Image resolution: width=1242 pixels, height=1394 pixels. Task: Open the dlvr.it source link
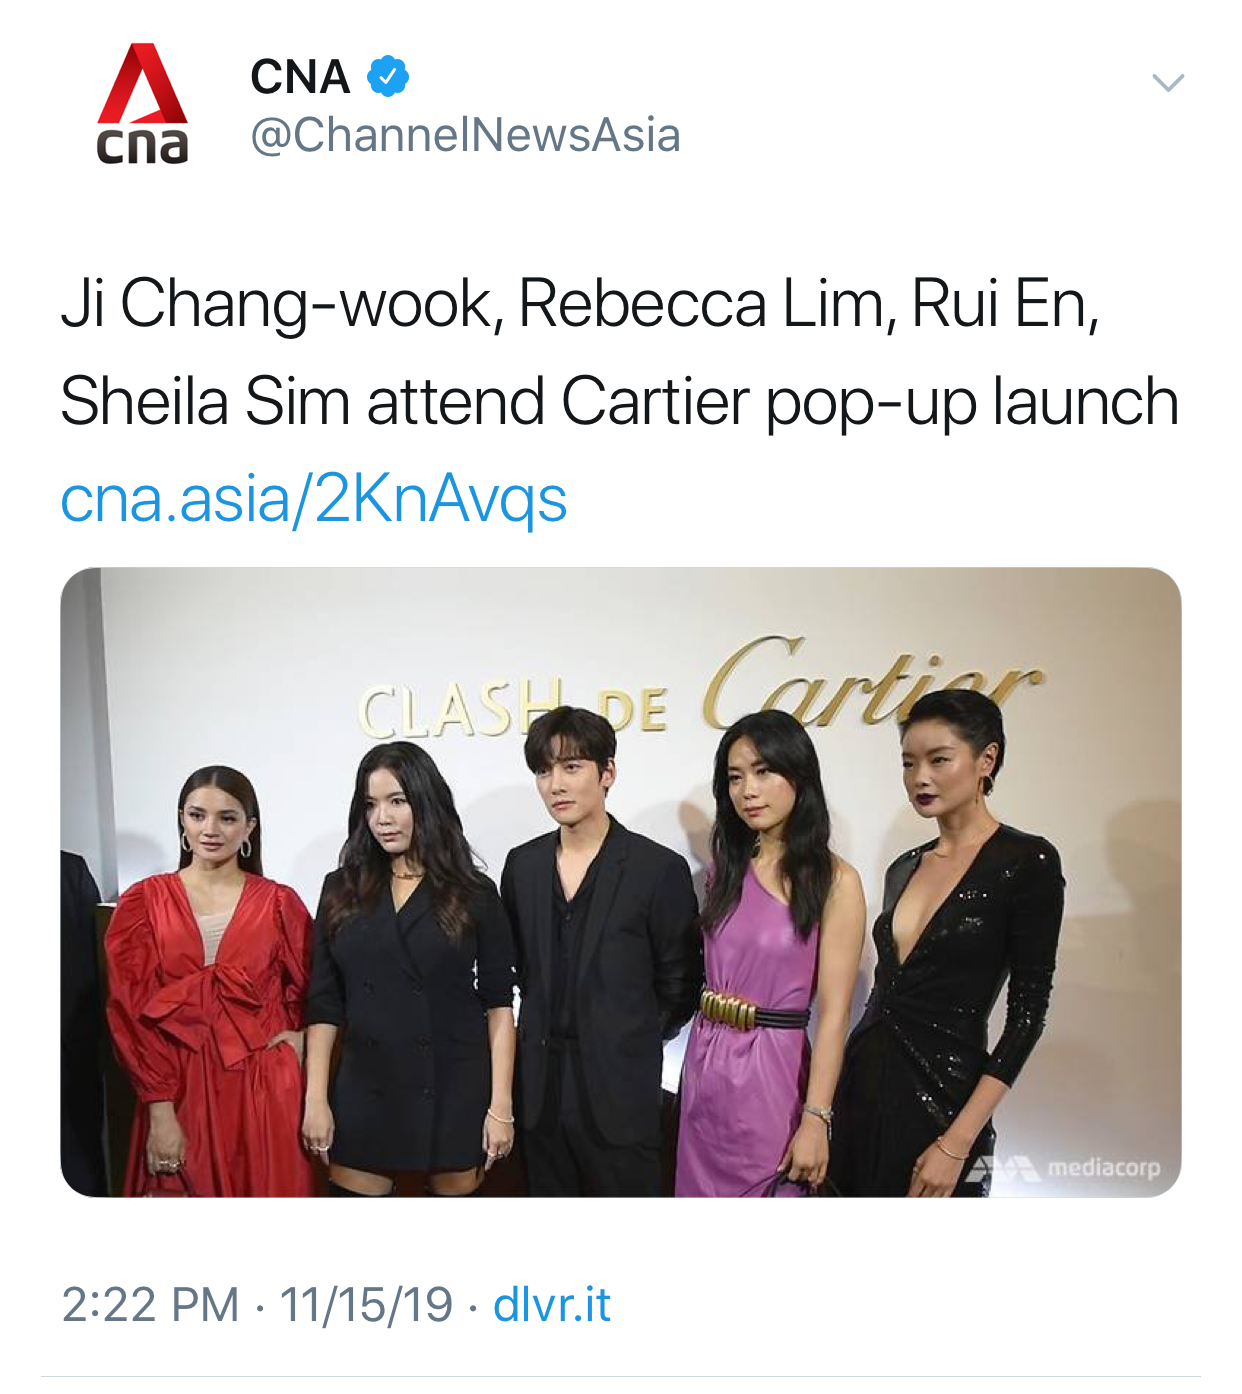552,1305
